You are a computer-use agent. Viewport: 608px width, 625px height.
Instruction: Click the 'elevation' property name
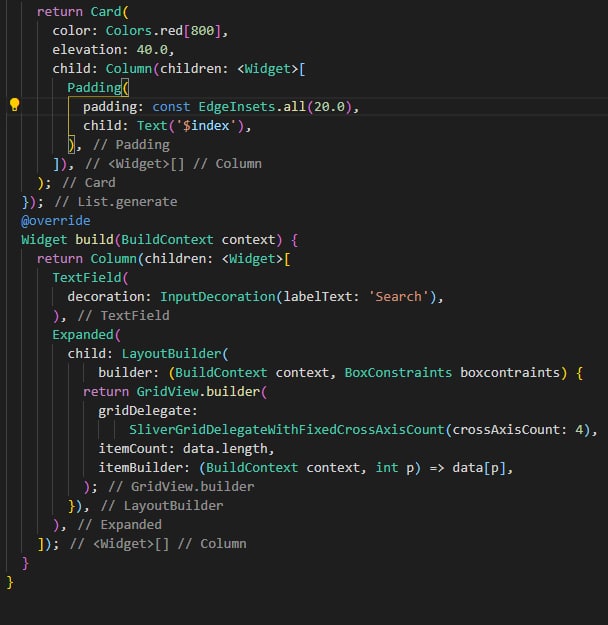point(87,50)
